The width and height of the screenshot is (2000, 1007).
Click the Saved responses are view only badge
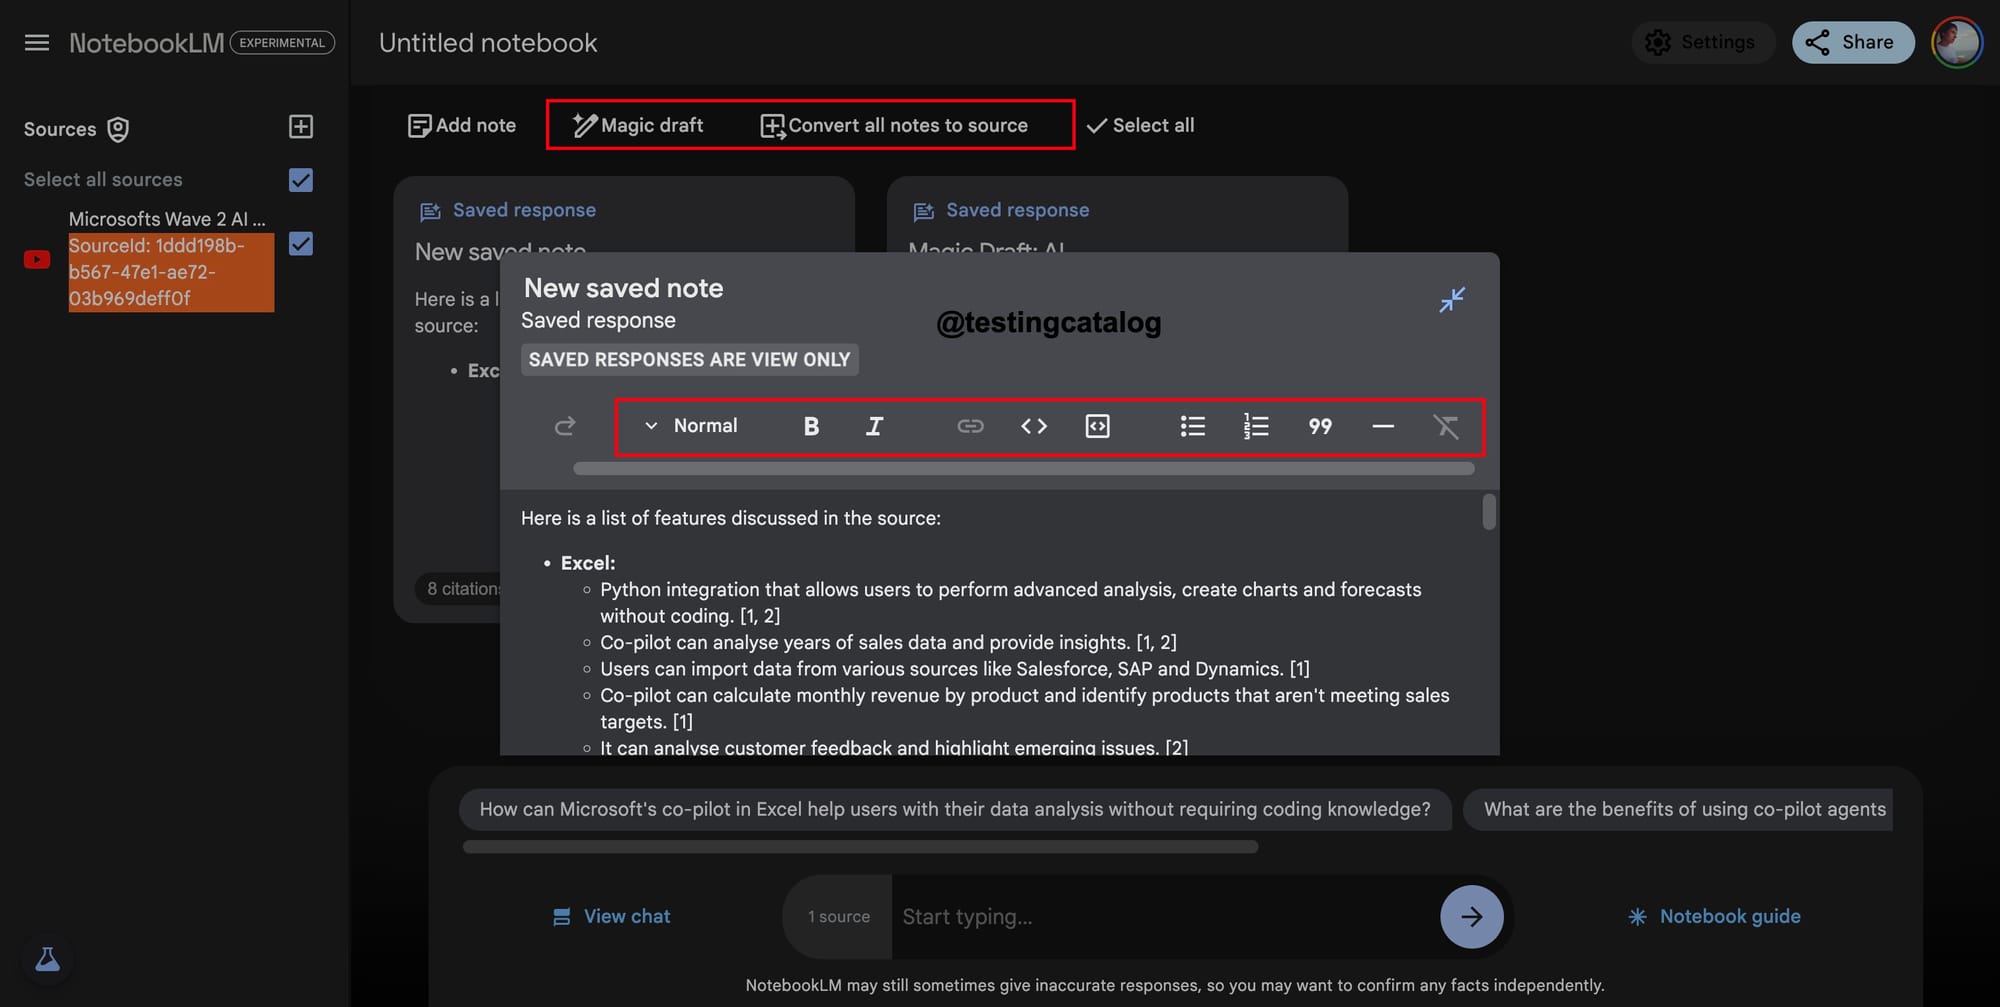coord(689,360)
